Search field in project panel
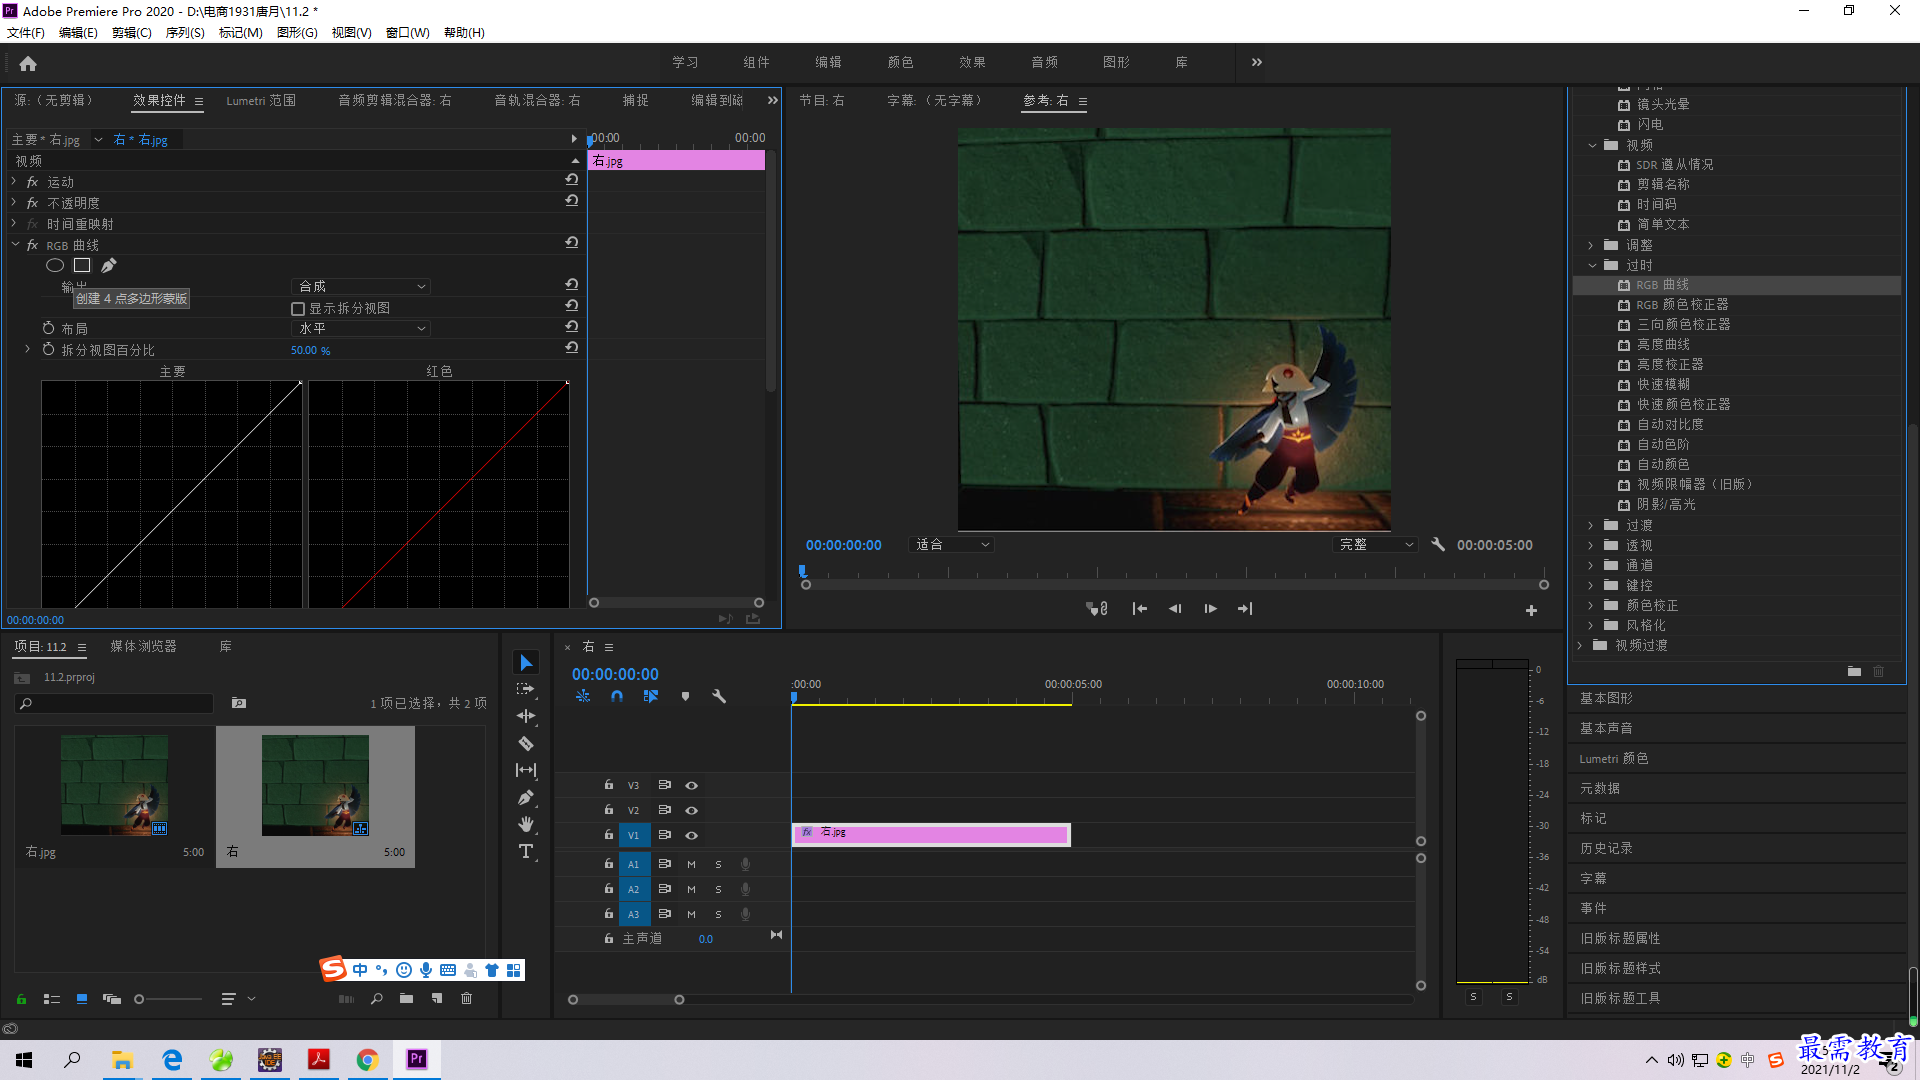Viewport: 1920px width, 1080px height. [114, 703]
